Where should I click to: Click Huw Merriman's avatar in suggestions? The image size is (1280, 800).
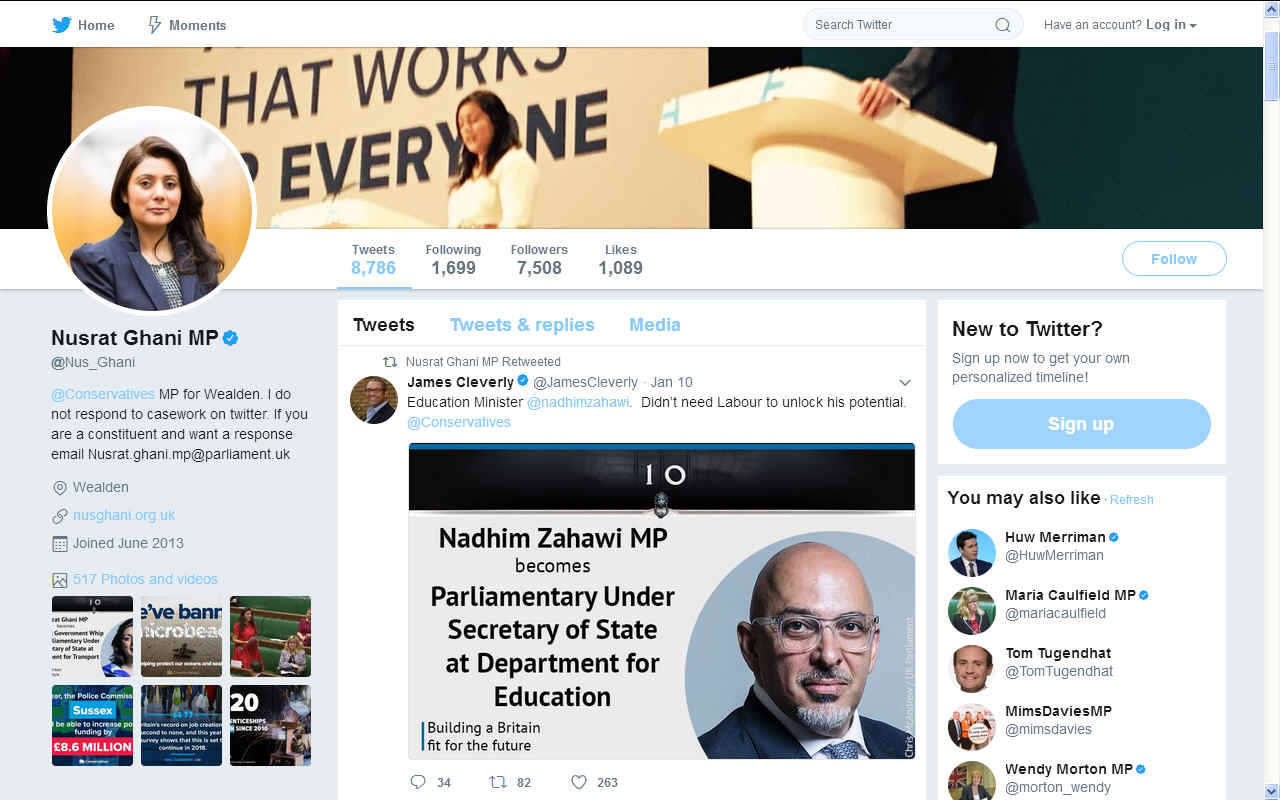[x=971, y=553]
